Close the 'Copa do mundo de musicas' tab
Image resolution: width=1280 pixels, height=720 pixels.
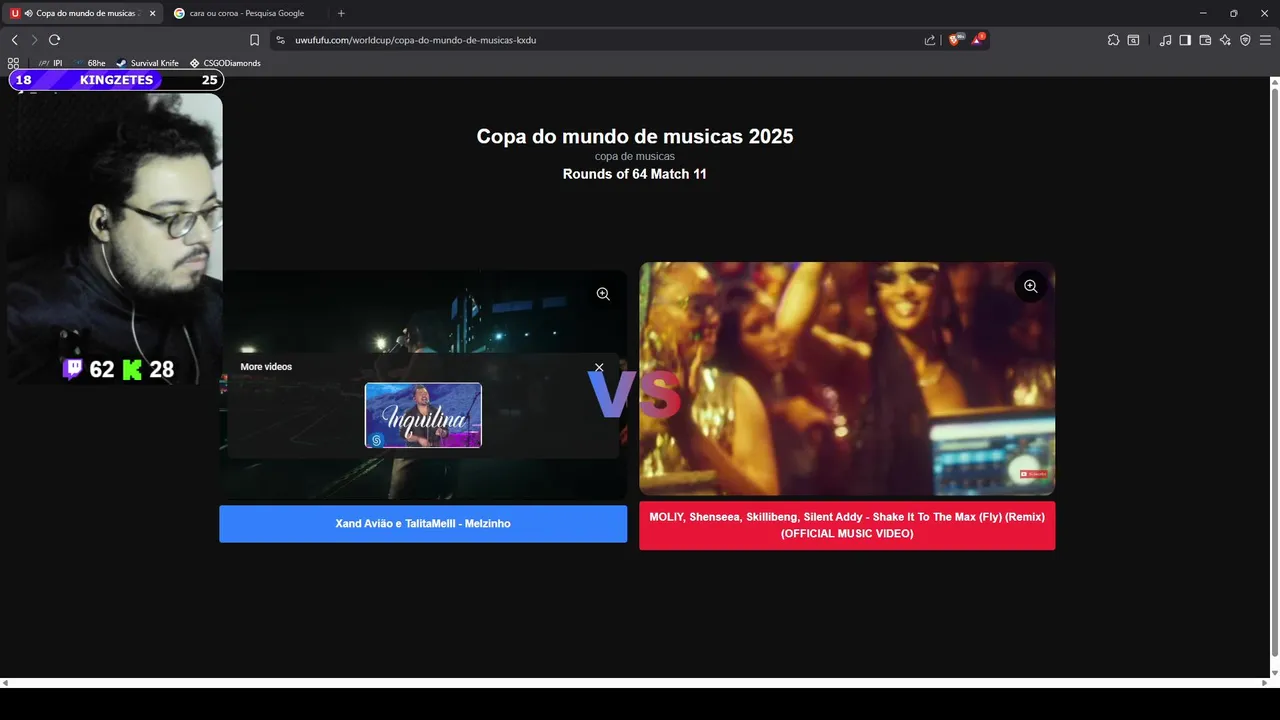[x=152, y=13]
